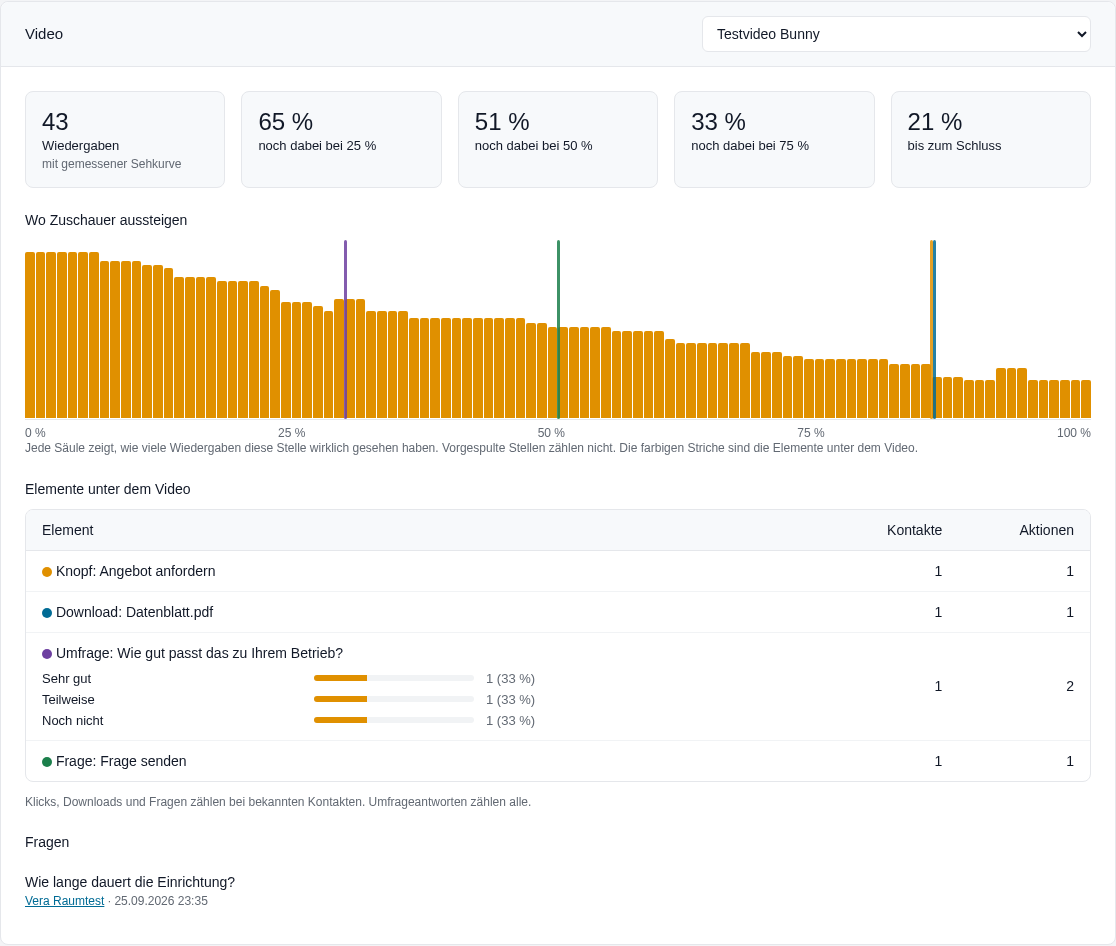This screenshot has width=1116, height=946.
Task: Click the Aktionen column header
Action: click(x=1046, y=530)
